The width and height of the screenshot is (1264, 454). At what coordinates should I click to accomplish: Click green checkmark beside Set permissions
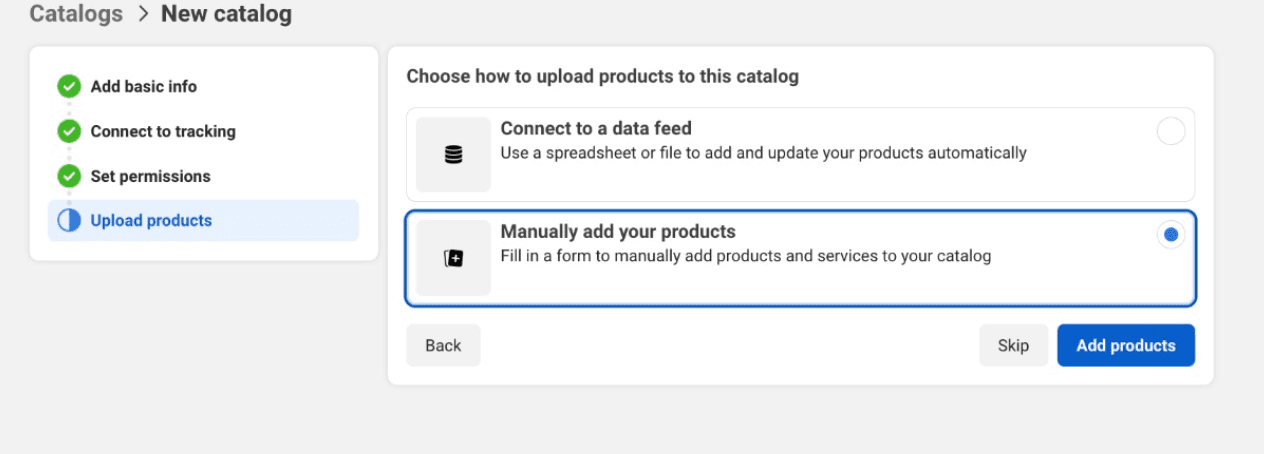coord(69,176)
